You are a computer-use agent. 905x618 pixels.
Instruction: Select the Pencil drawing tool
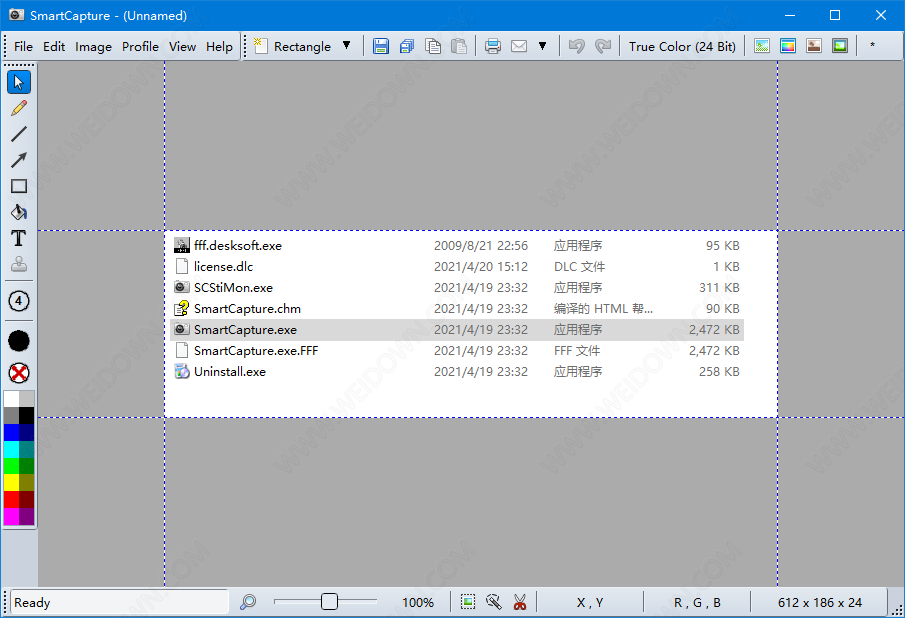[x=19, y=108]
